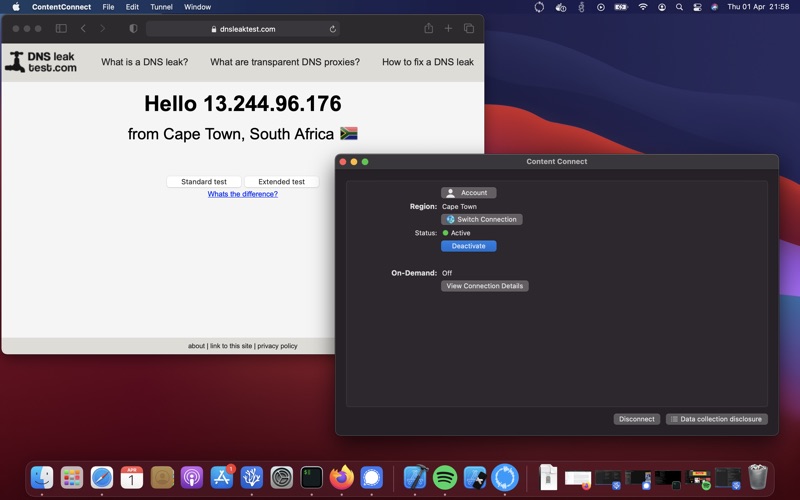Open Calendar from the dock
The width and height of the screenshot is (800, 500).
pyautogui.click(x=132, y=478)
